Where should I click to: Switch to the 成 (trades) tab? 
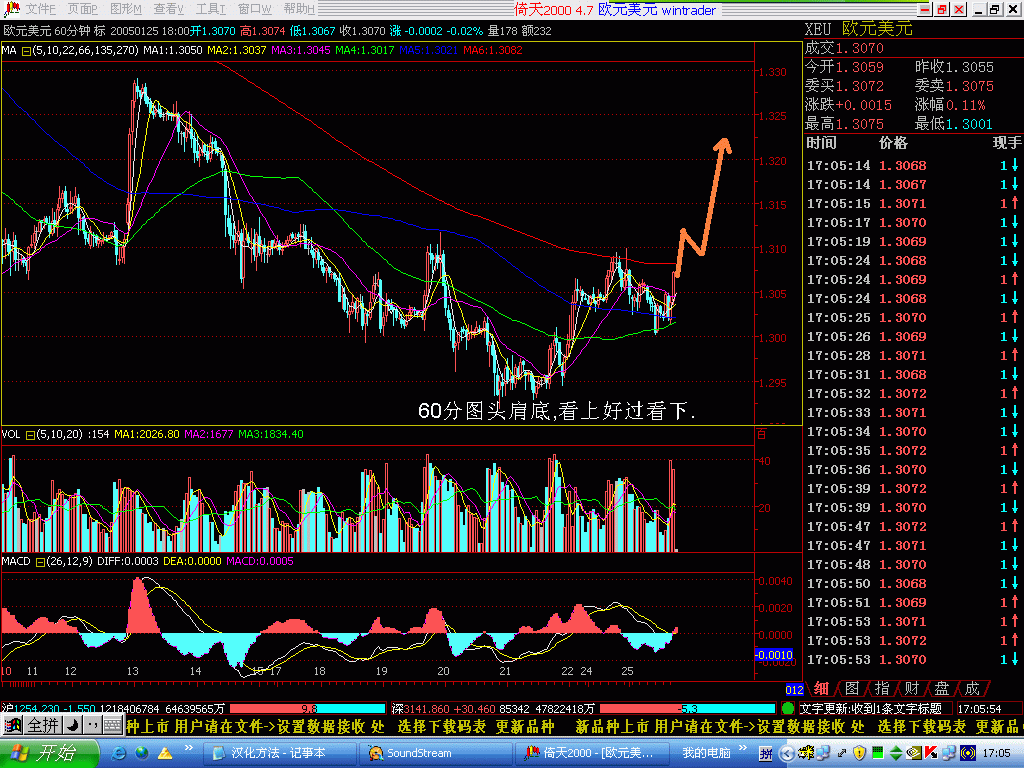coord(972,688)
